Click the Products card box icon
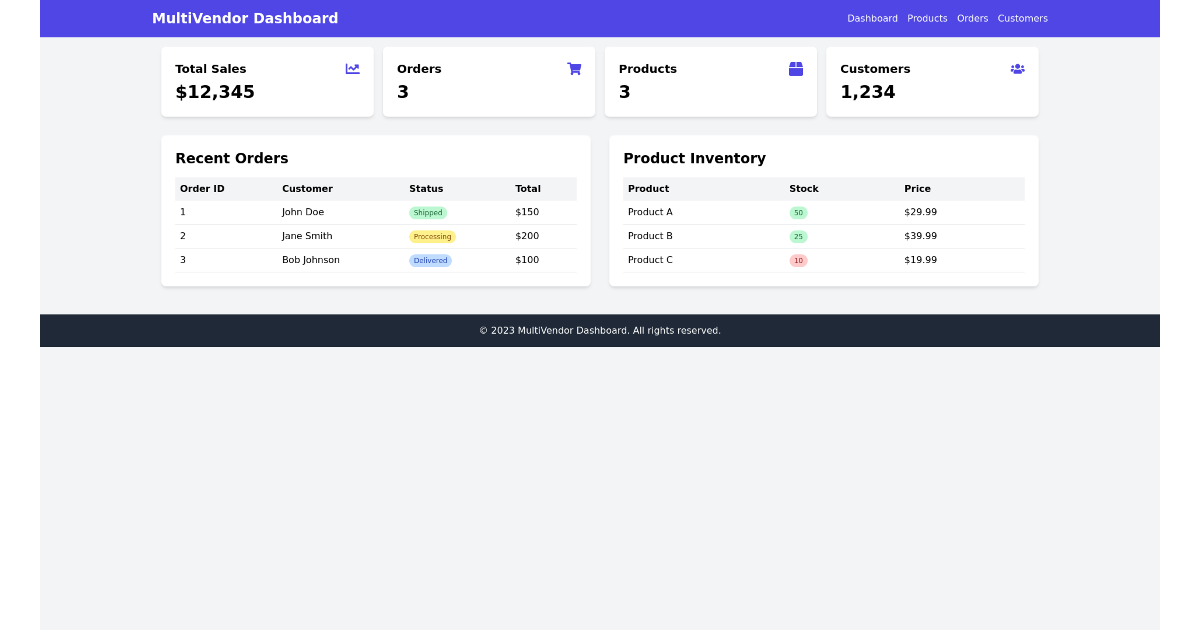 coord(796,69)
